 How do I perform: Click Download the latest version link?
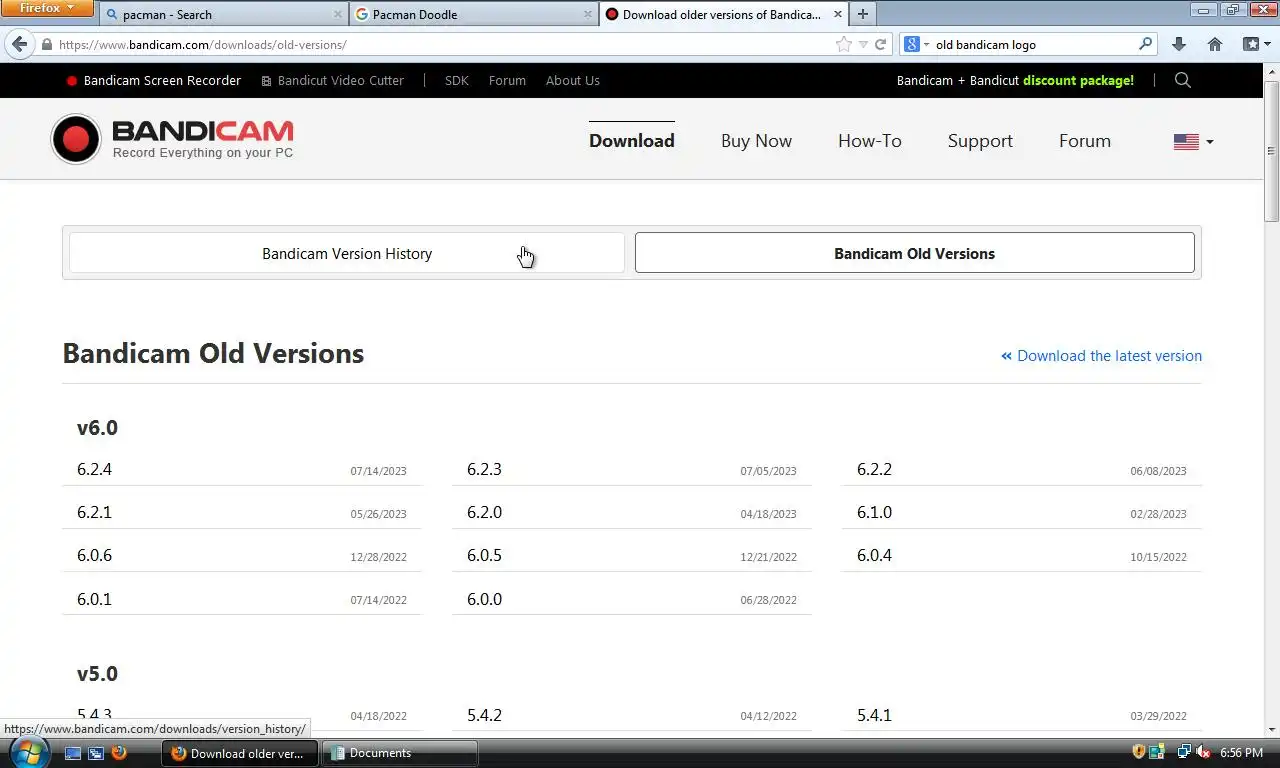pos(1101,356)
